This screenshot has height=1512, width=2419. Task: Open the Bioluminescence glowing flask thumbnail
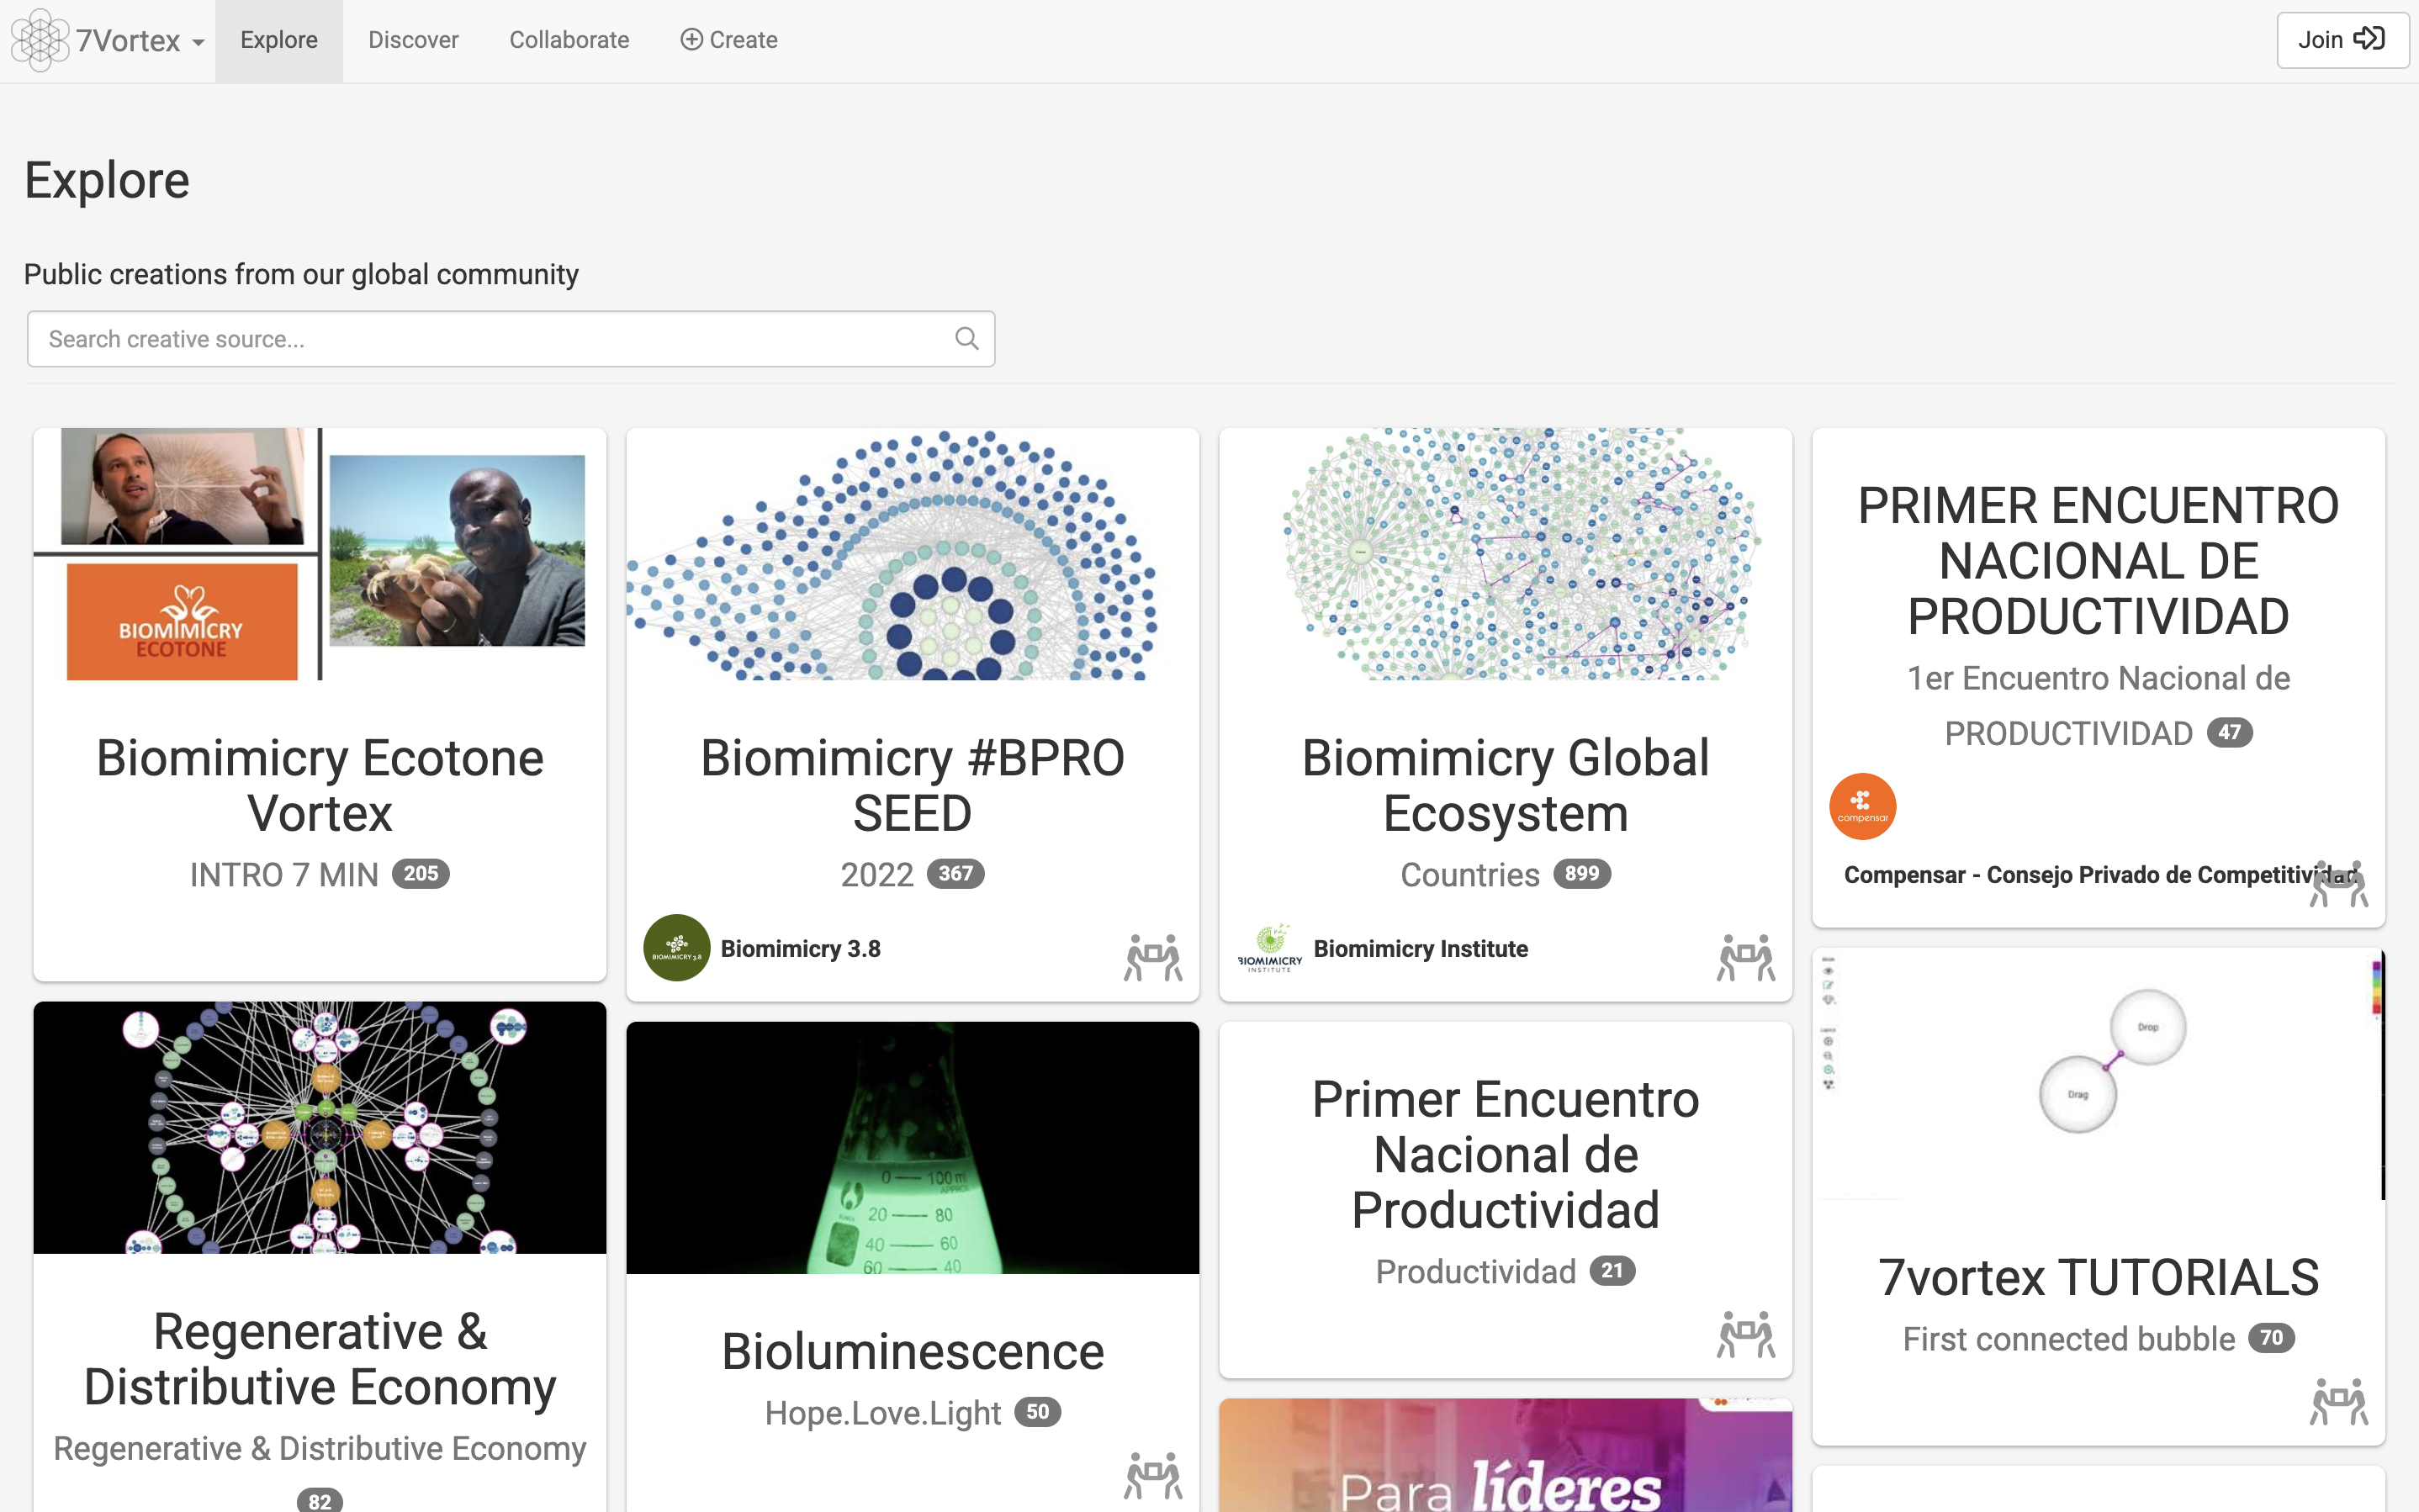point(913,1147)
